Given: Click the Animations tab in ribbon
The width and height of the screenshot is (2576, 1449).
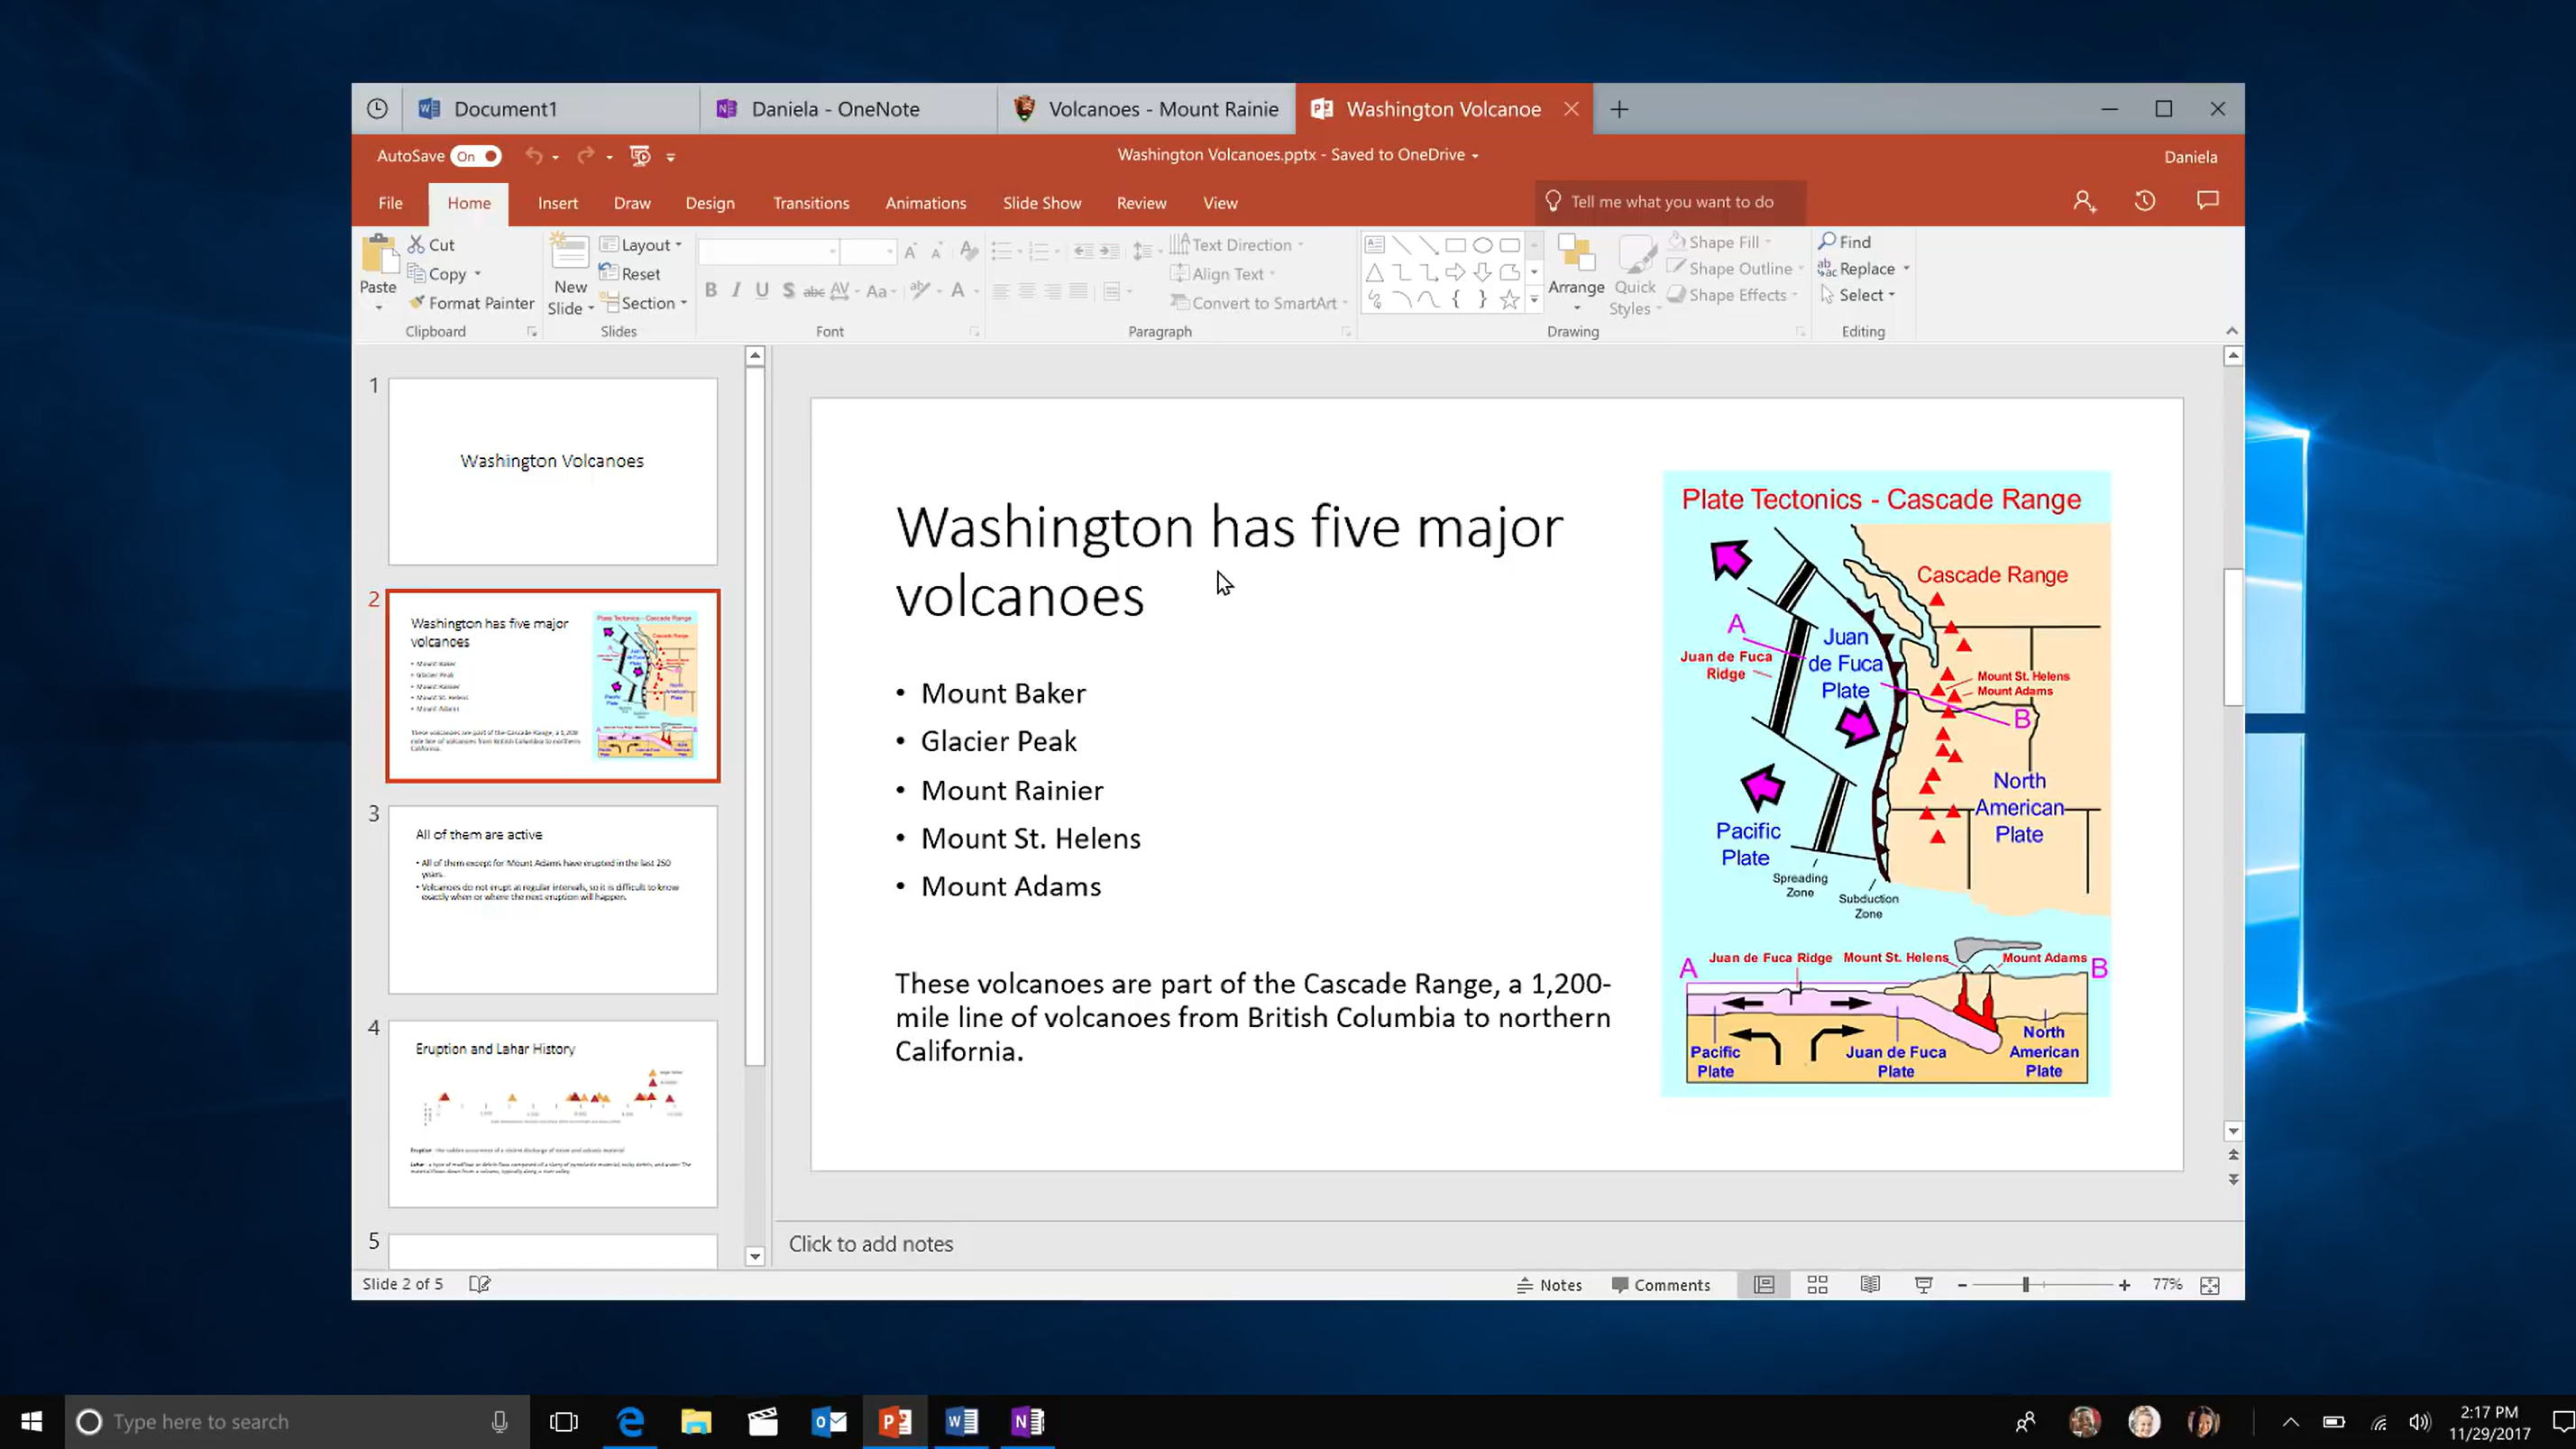Looking at the screenshot, I should point(925,202).
